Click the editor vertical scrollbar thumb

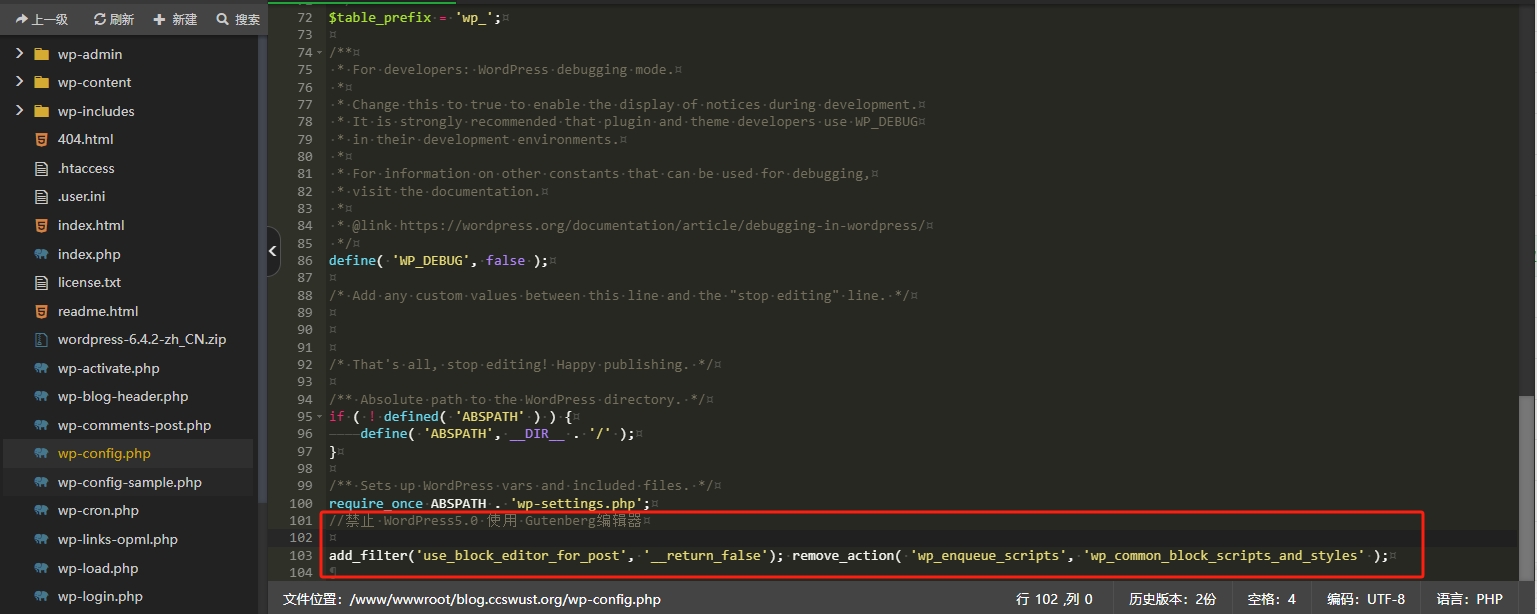[x=1526, y=480]
